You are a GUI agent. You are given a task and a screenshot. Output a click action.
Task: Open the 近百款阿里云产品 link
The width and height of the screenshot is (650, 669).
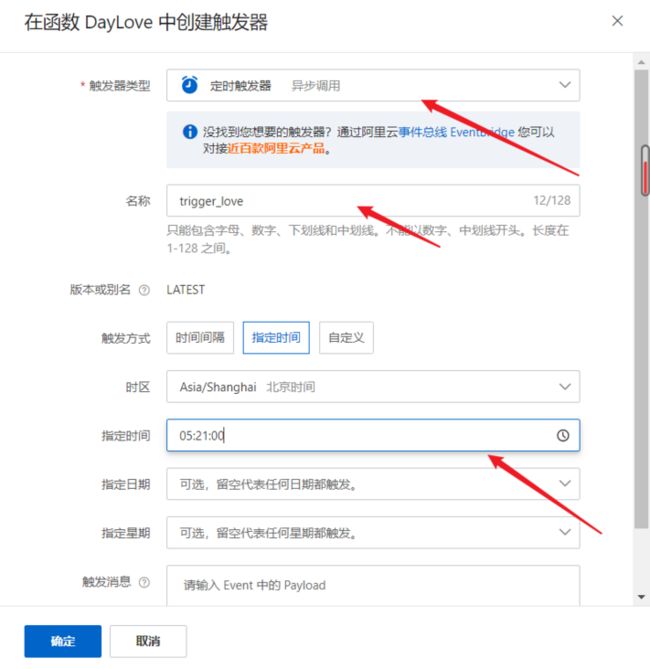point(276,148)
